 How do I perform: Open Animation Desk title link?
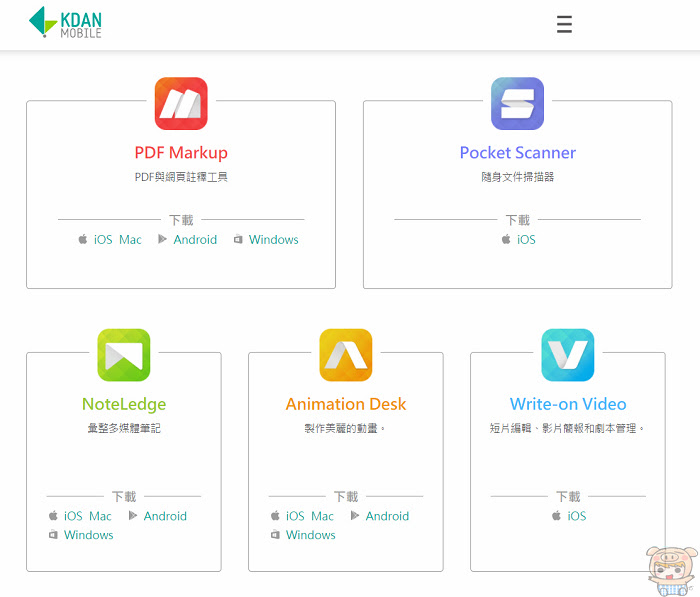coord(346,404)
